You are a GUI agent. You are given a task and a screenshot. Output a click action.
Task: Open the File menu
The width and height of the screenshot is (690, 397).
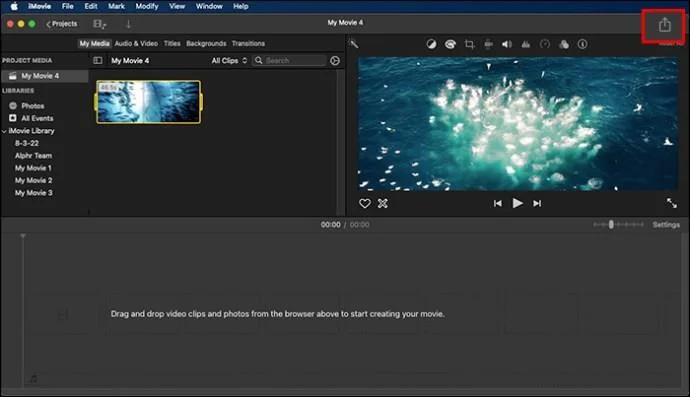tap(67, 6)
